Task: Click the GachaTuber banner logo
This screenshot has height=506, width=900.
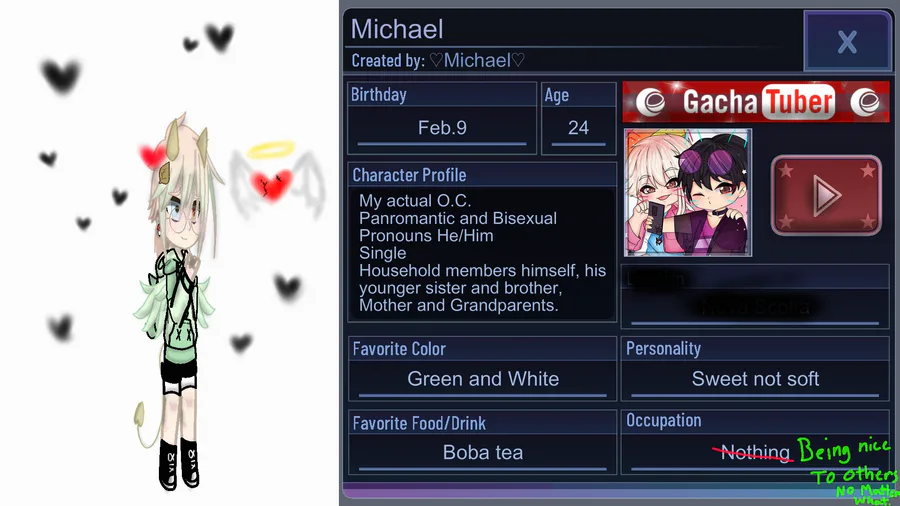Action: [756, 102]
